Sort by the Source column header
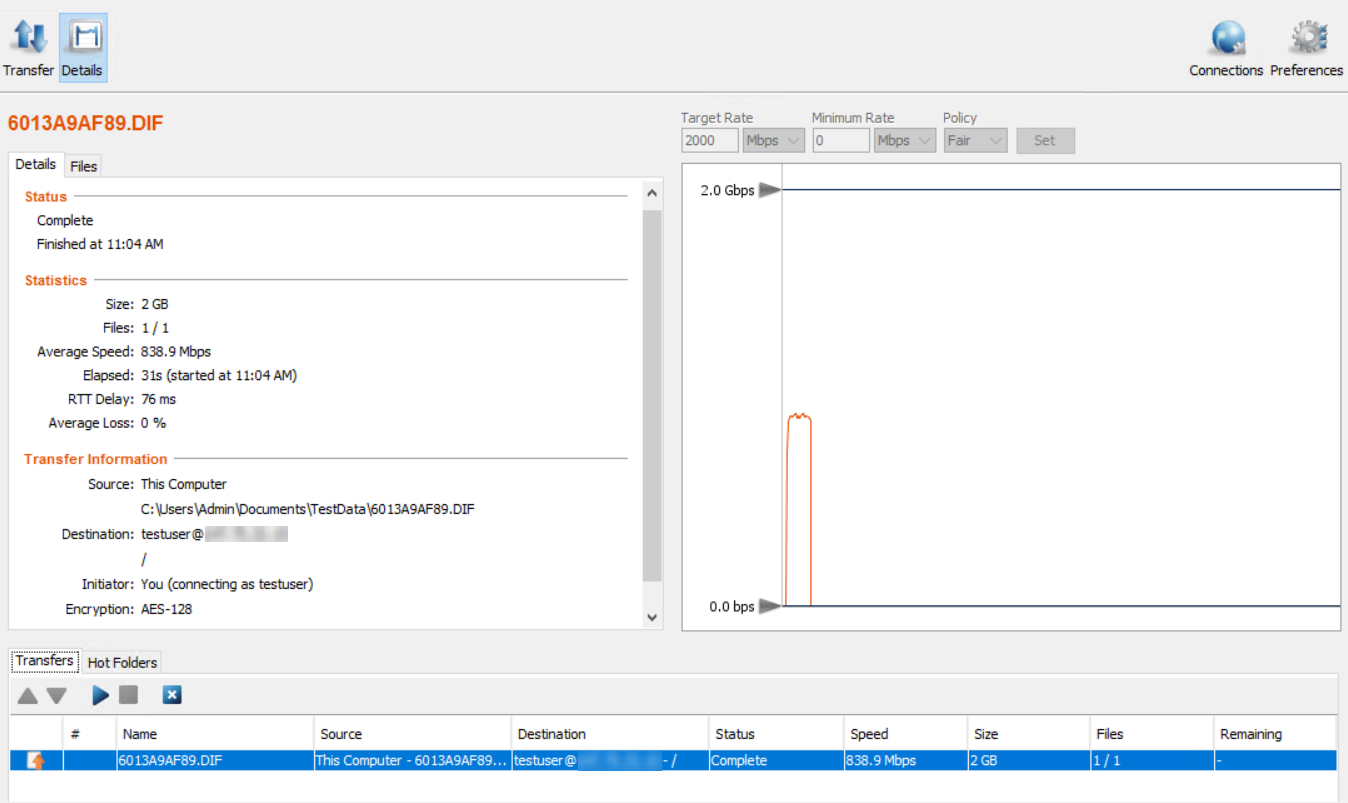The height and width of the screenshot is (803, 1348). click(412, 734)
